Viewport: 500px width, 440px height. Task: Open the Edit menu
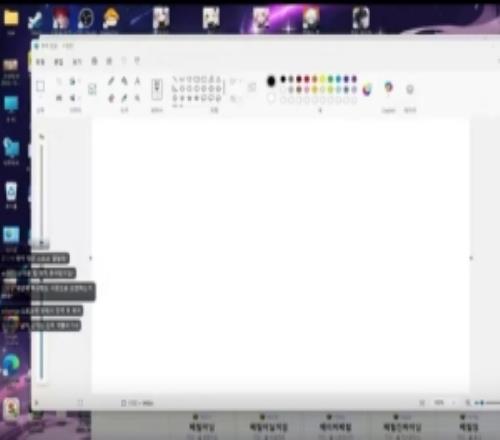pyautogui.click(x=59, y=62)
